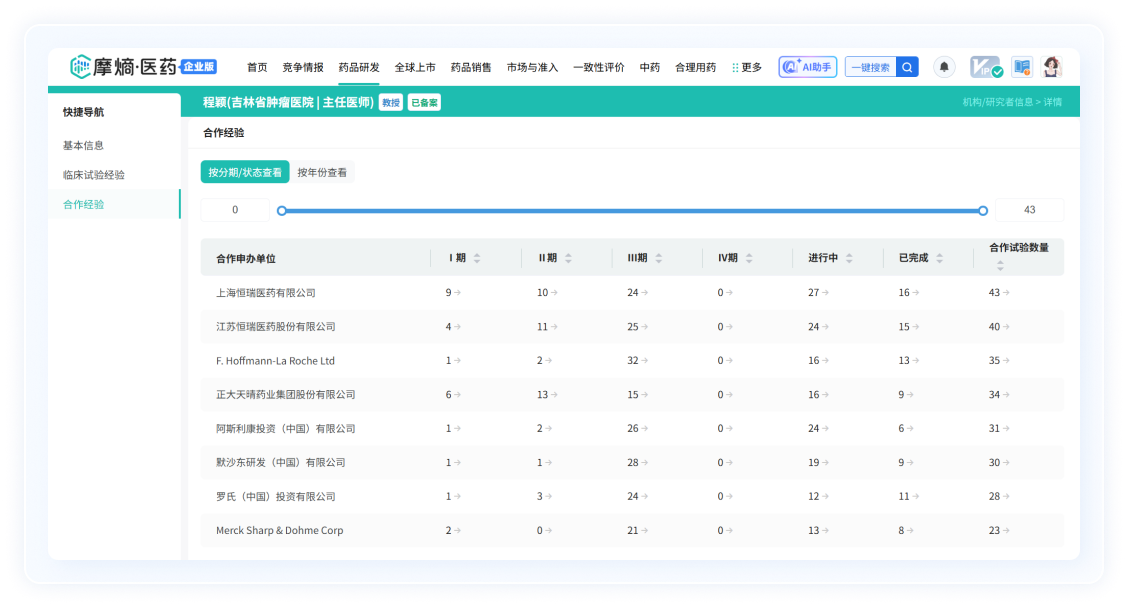Open 罗氏(中国) 已完成 count 11
The width and height of the screenshot is (1128, 608).
[909, 496]
